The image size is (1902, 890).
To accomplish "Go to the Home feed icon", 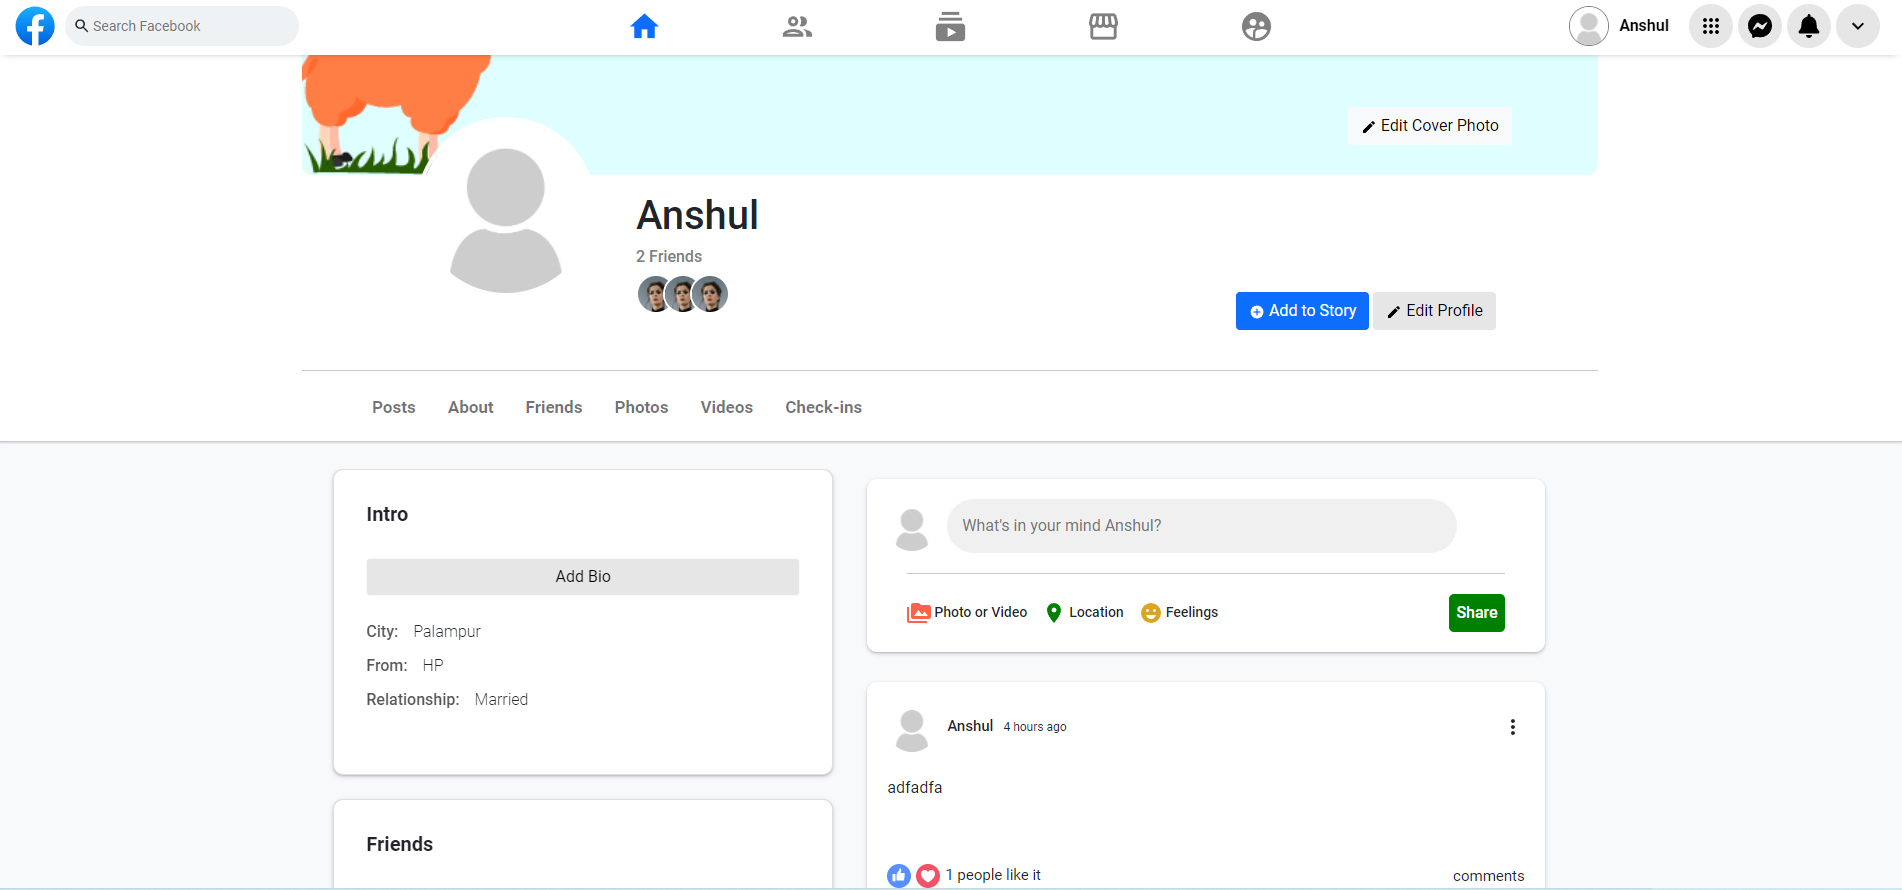I will 644,26.
